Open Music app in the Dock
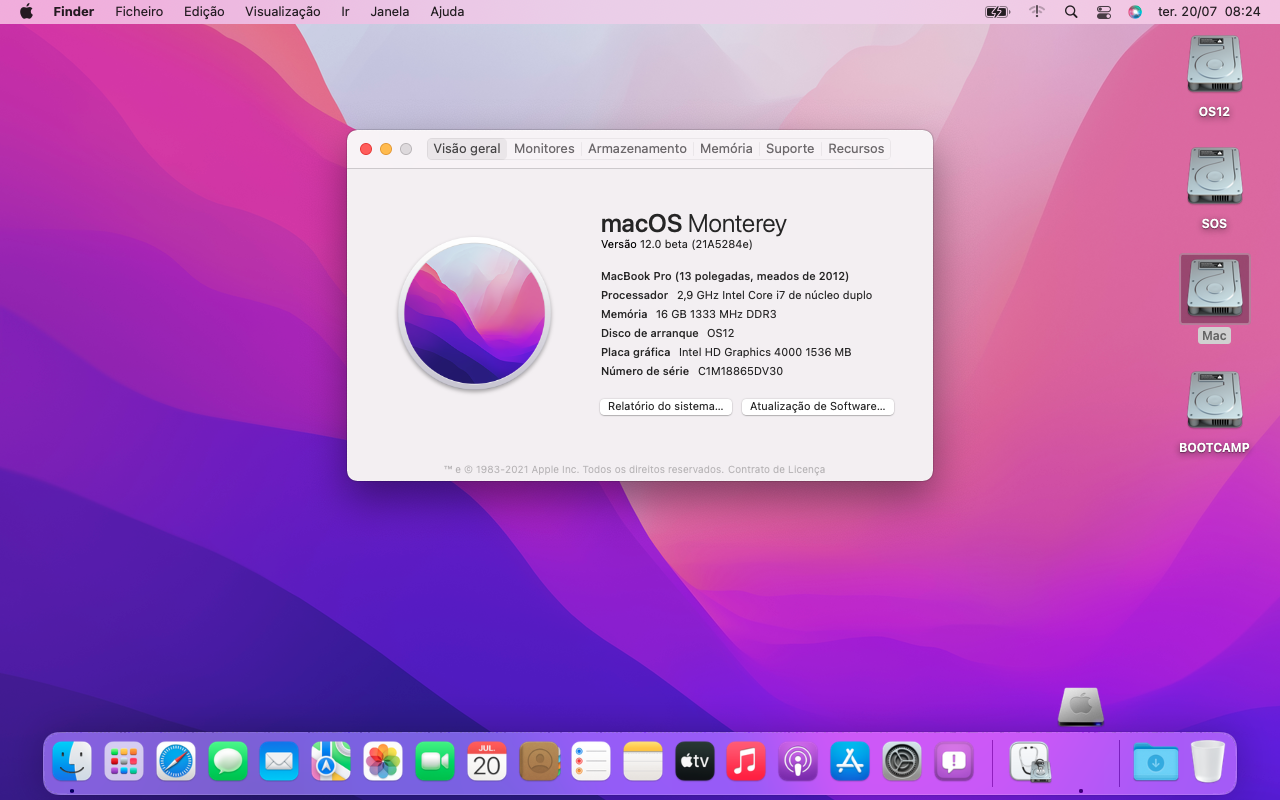This screenshot has height=800, width=1280. click(746, 761)
